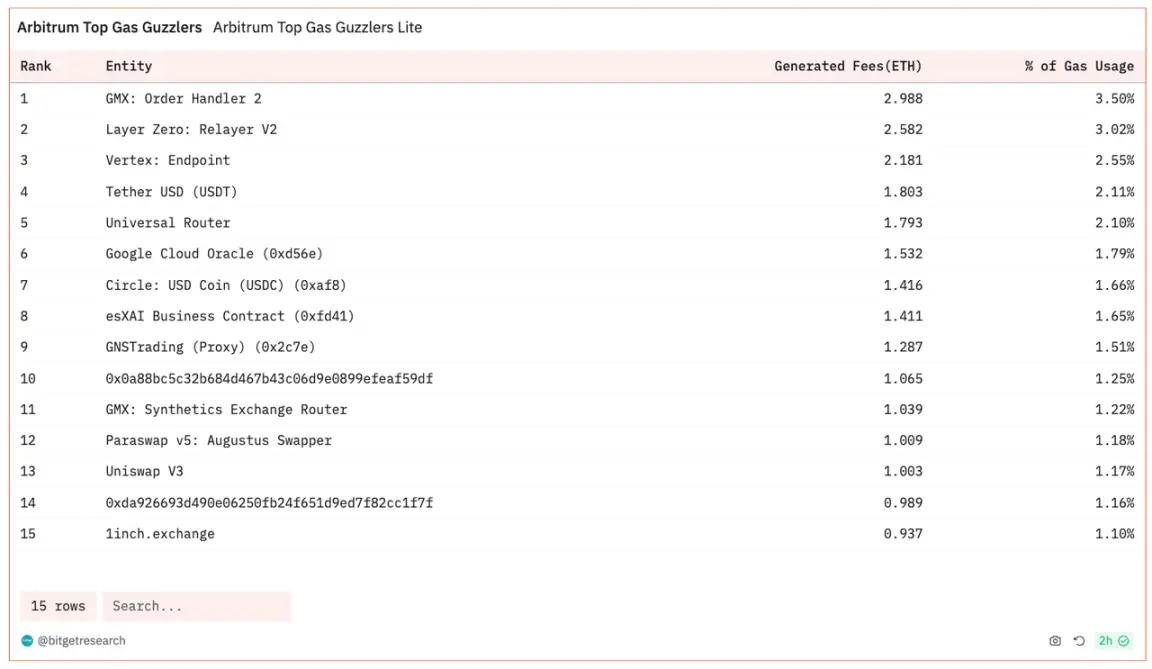This screenshot has height=669, width=1152.
Task: Click the Search input field
Action: [x=197, y=606]
